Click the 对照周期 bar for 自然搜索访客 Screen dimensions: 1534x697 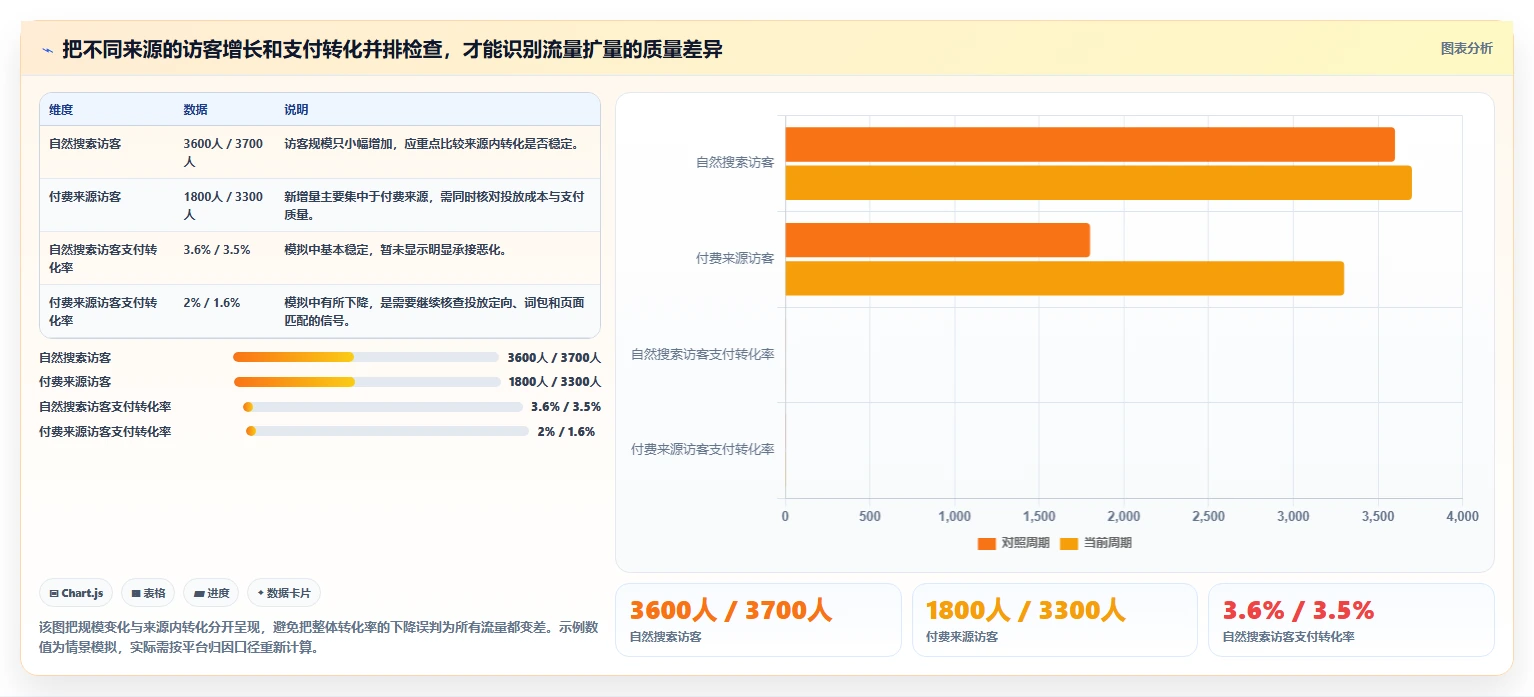tap(1090, 145)
